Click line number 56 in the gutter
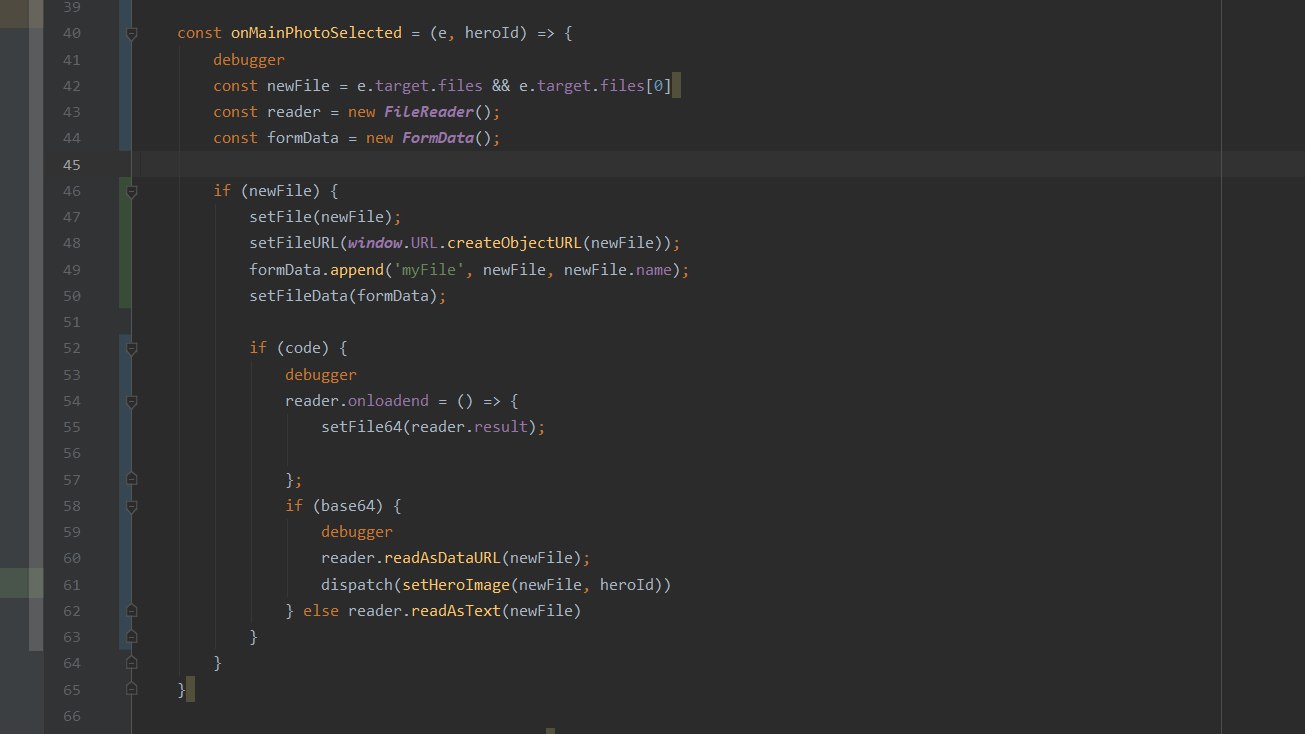This screenshot has width=1305, height=734. [x=71, y=453]
